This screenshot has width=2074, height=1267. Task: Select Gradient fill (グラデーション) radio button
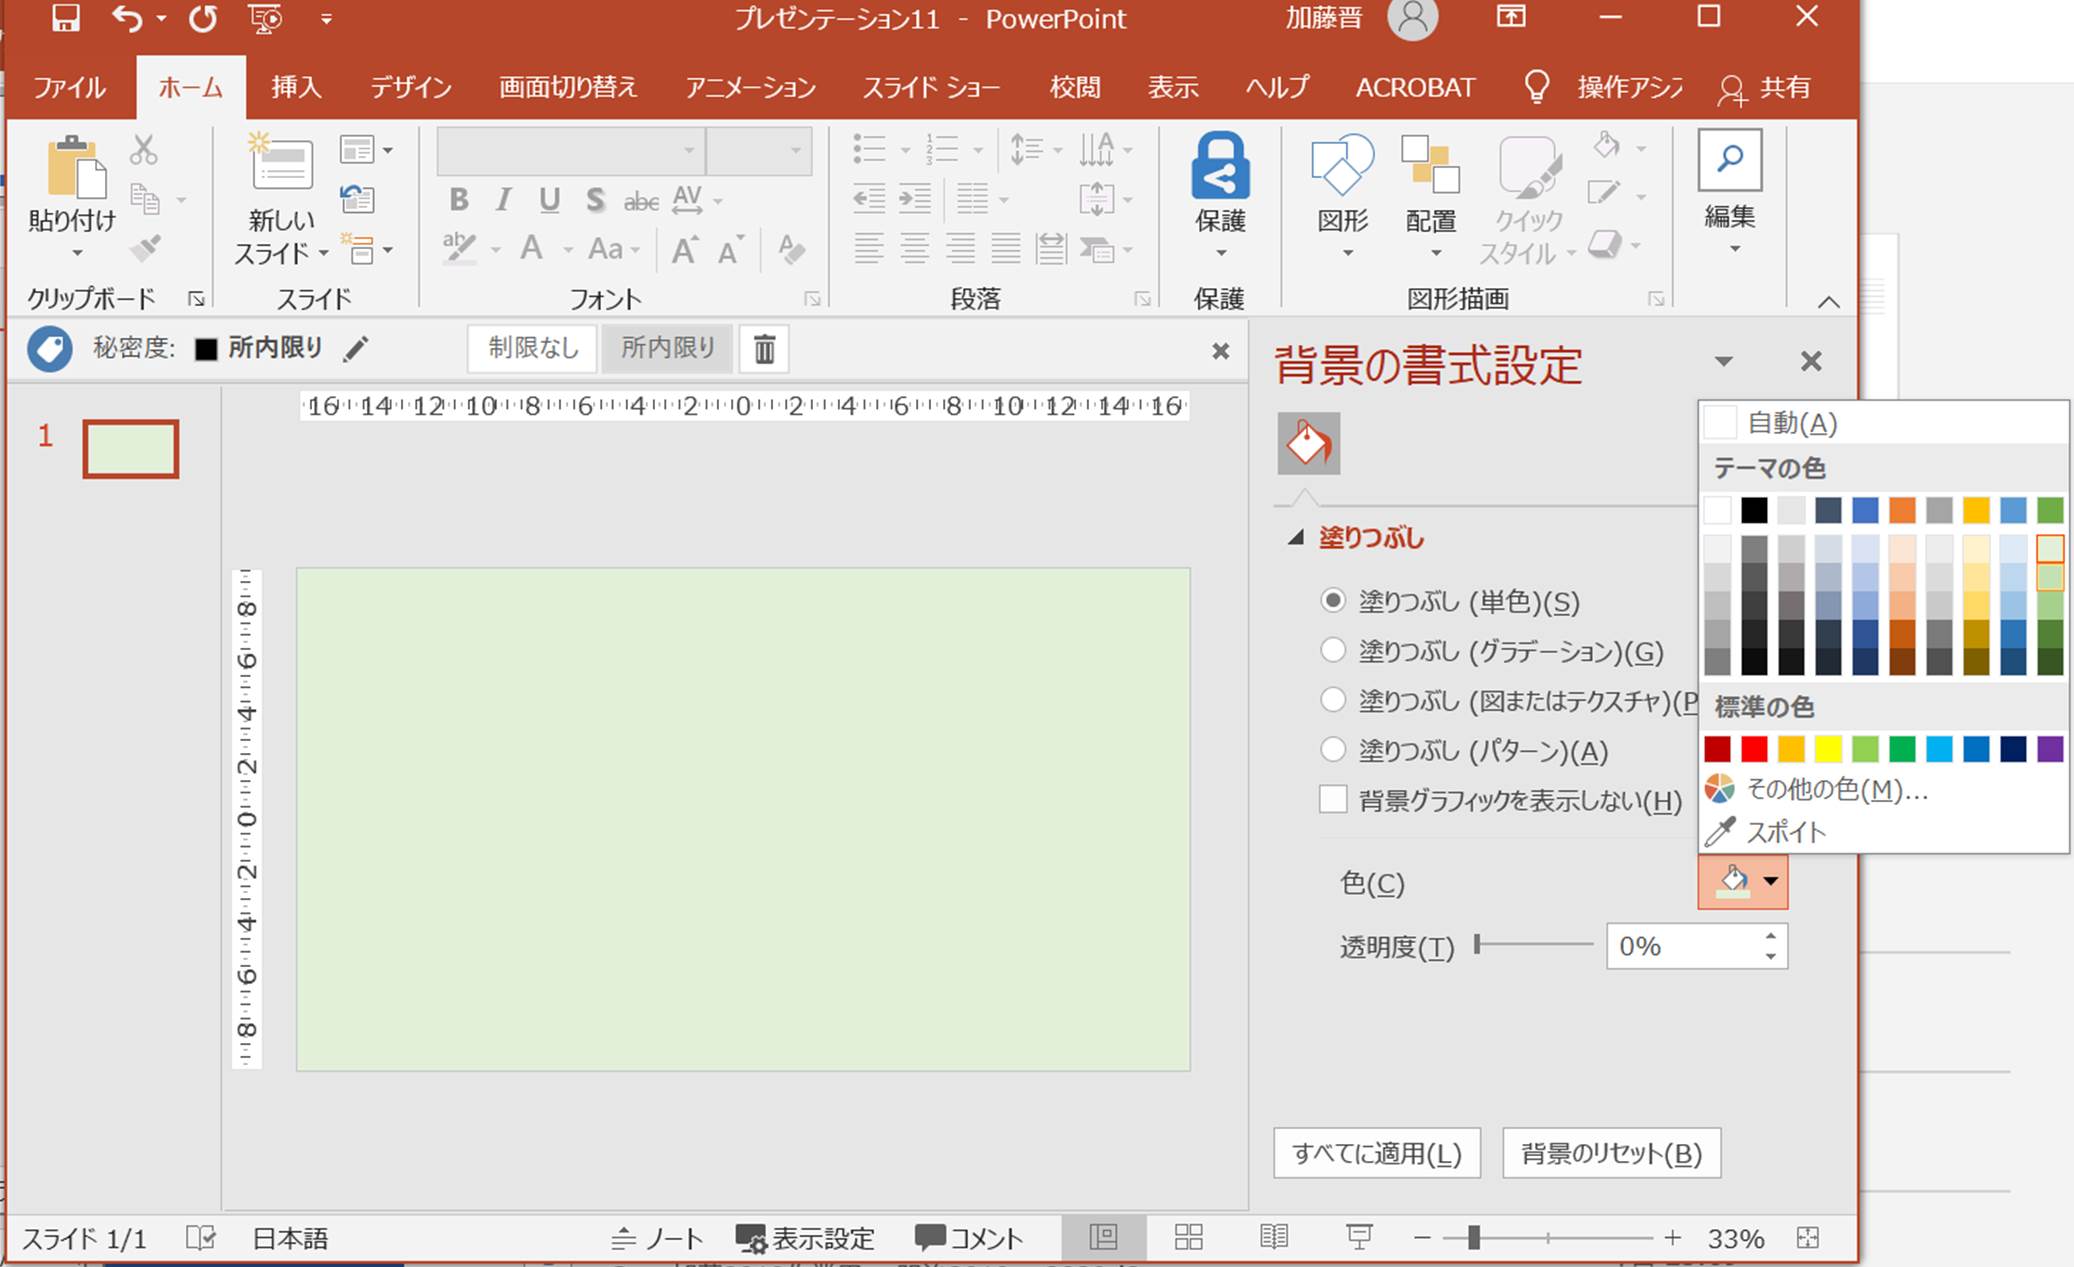(1333, 651)
